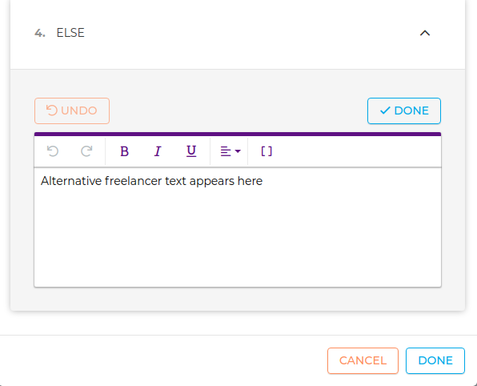Place cursor in 'Alternative freelancer text' line
The image size is (477, 386).
pyautogui.click(x=151, y=181)
